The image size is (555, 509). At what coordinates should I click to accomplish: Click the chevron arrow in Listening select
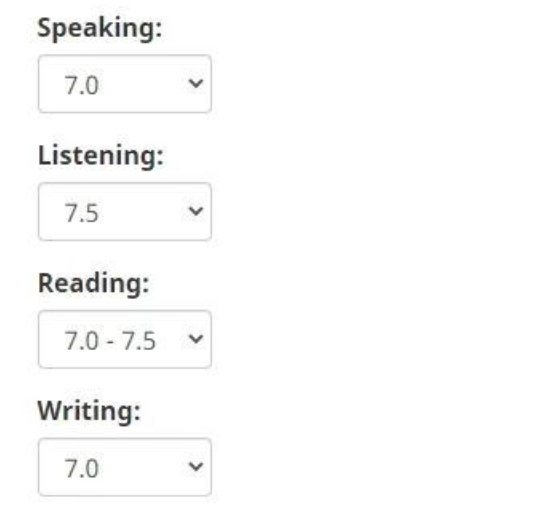[196, 212]
